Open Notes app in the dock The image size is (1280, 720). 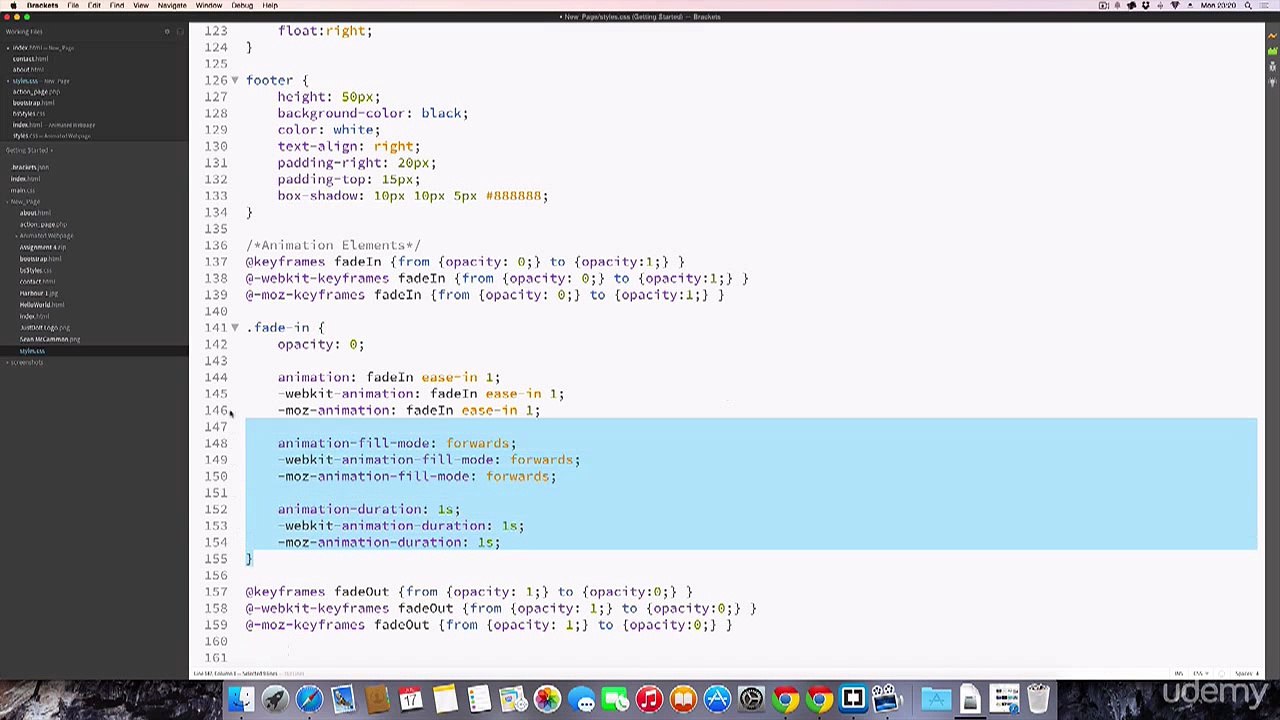(x=445, y=699)
